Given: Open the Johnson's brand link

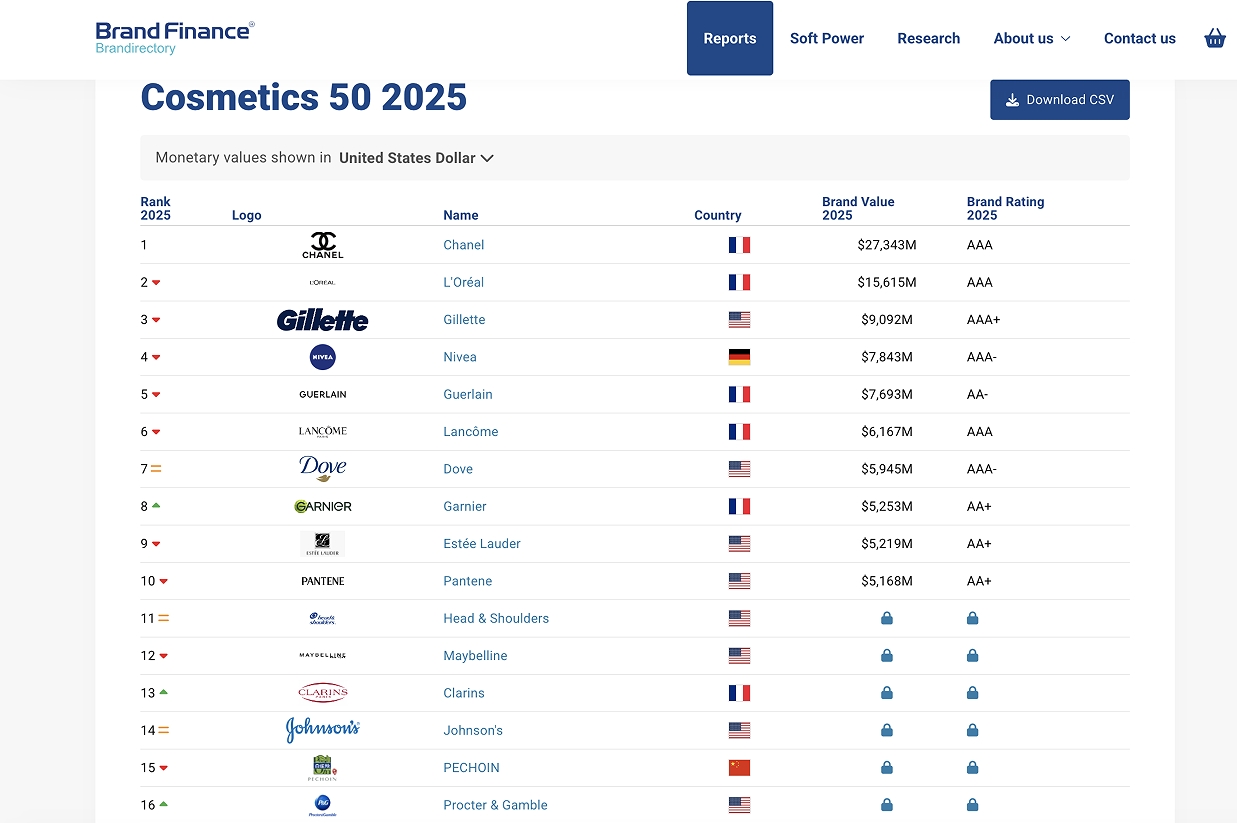Looking at the screenshot, I should click(x=473, y=730).
